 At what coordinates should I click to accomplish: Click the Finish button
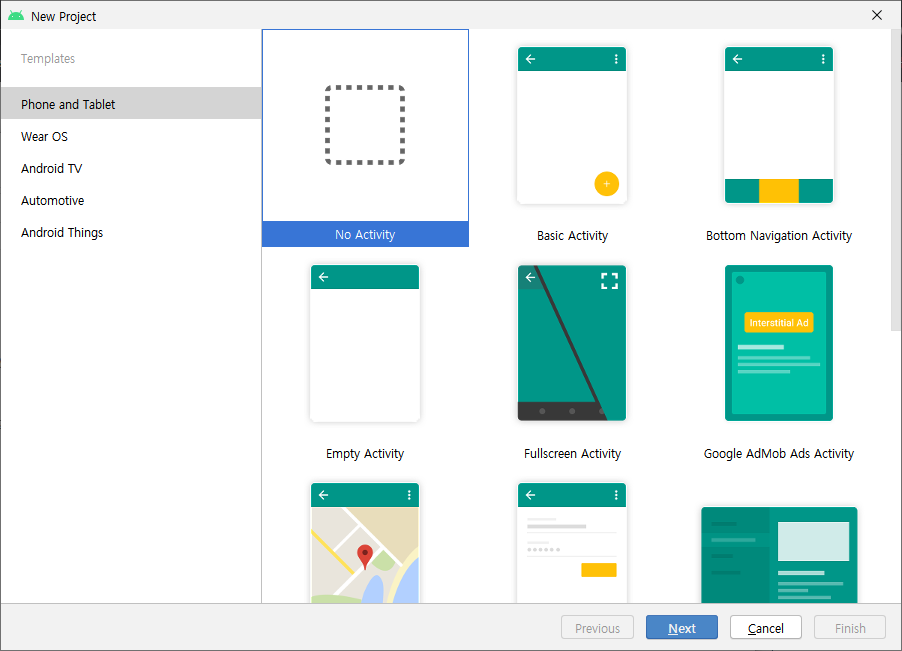(x=850, y=627)
